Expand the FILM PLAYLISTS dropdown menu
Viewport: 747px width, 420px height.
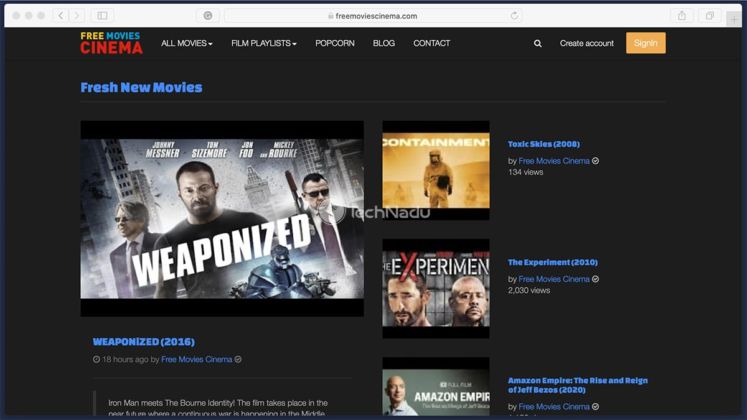[264, 43]
